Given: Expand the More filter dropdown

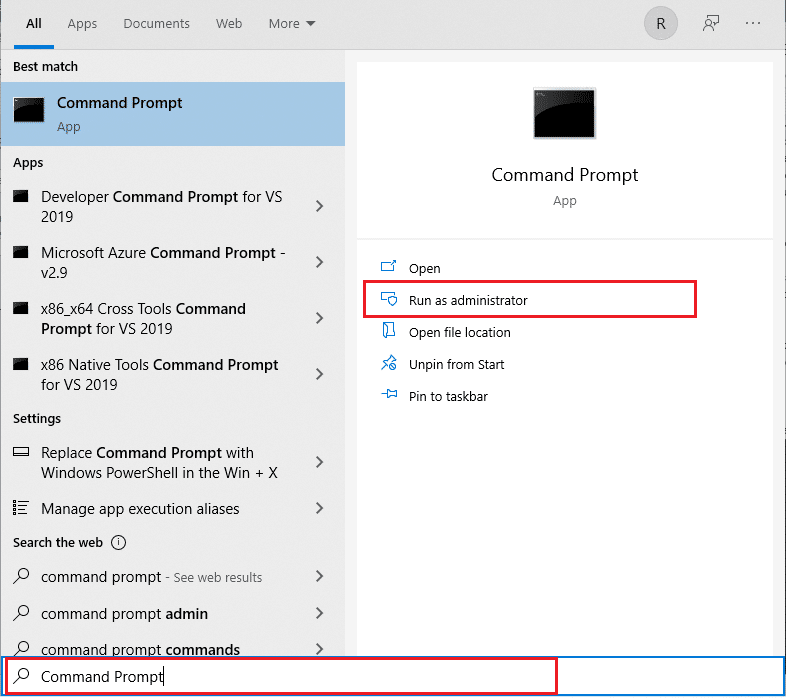Looking at the screenshot, I should [291, 24].
